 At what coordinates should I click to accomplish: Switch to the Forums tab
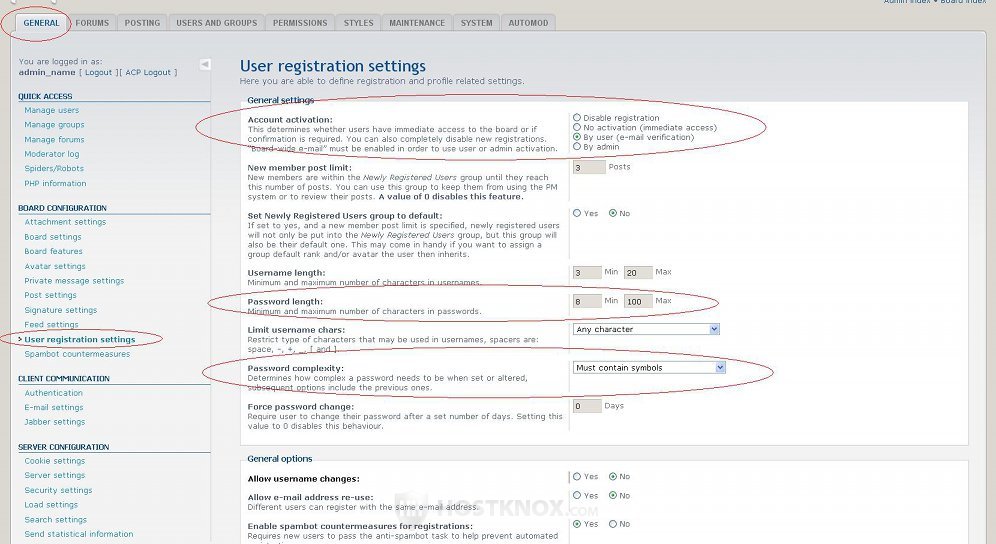coord(92,23)
